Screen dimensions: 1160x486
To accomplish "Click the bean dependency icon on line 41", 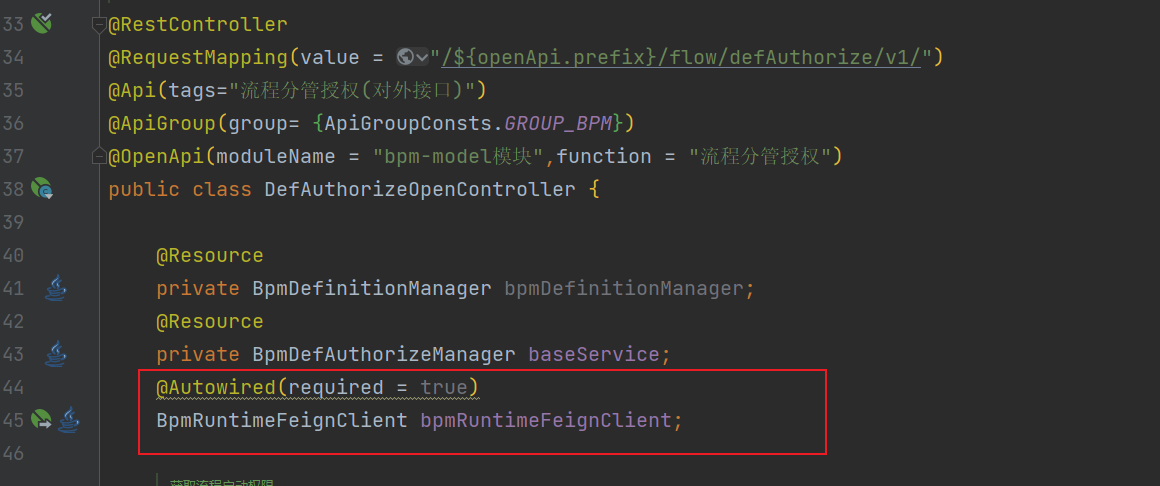I will coord(56,289).
